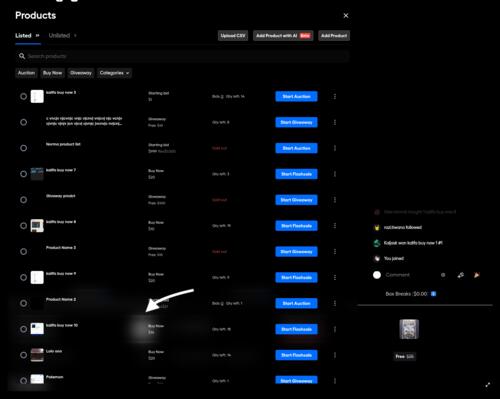
Task: Open three-dot menu for the product above buy now 7
Action: pyautogui.click(x=335, y=148)
